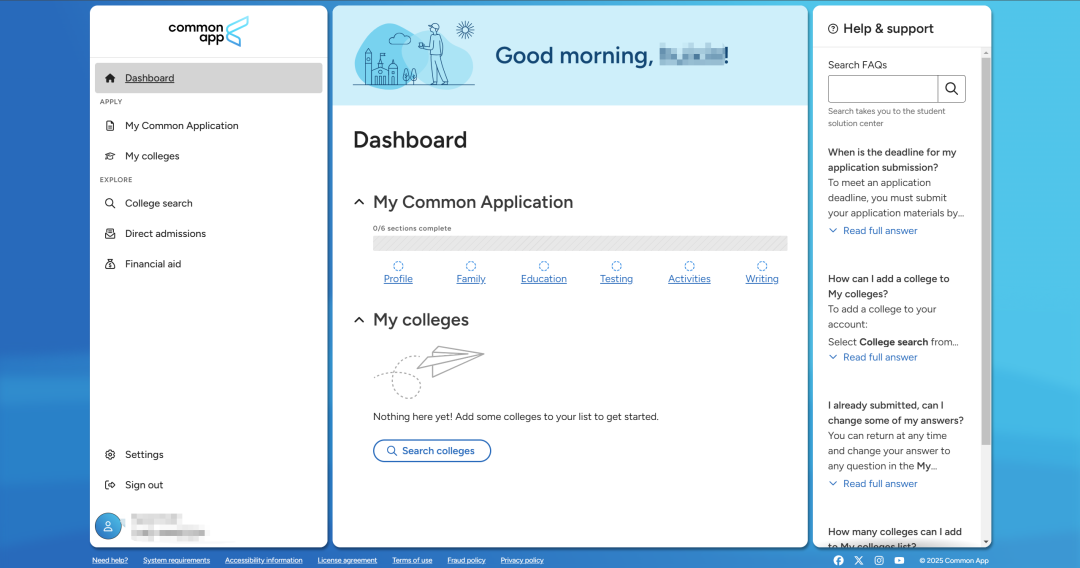Click the Need help? footer link
Viewport: 1080px width, 568px height.
110,560
